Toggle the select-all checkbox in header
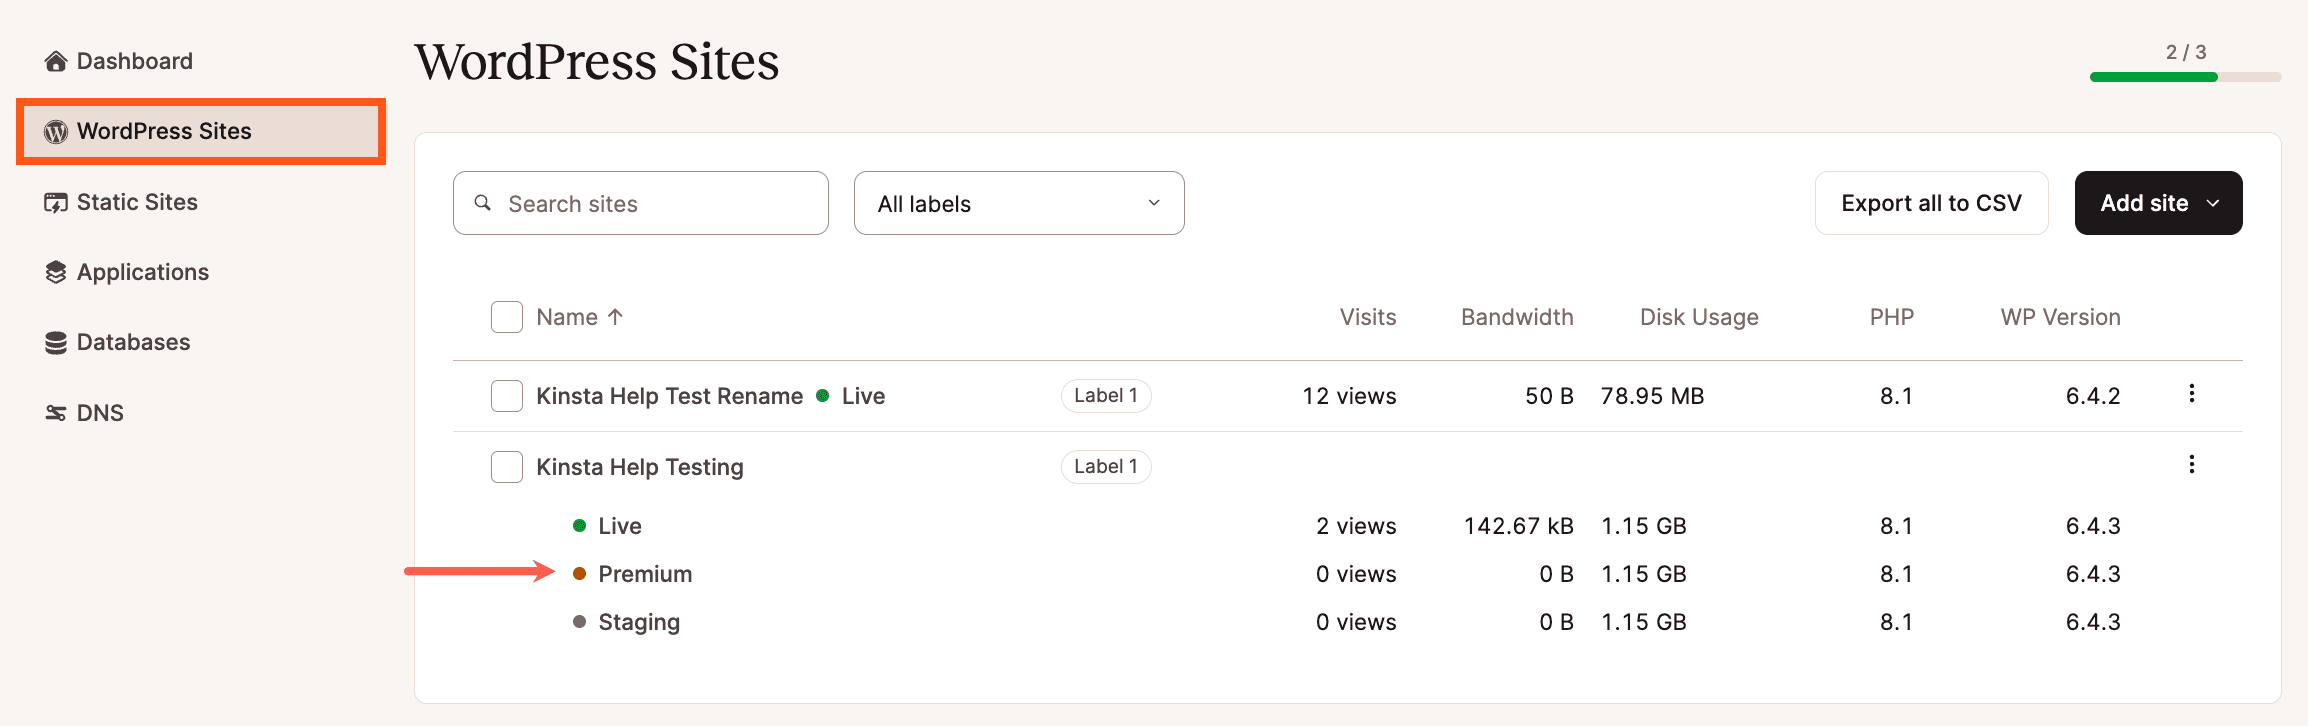2308x726 pixels. coord(507,317)
